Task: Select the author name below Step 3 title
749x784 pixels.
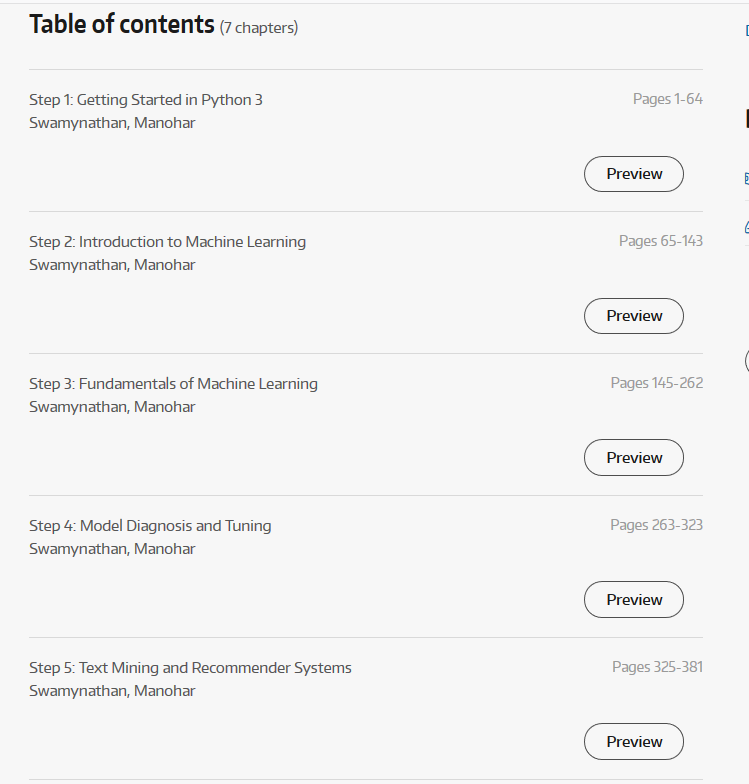Action: coord(112,407)
